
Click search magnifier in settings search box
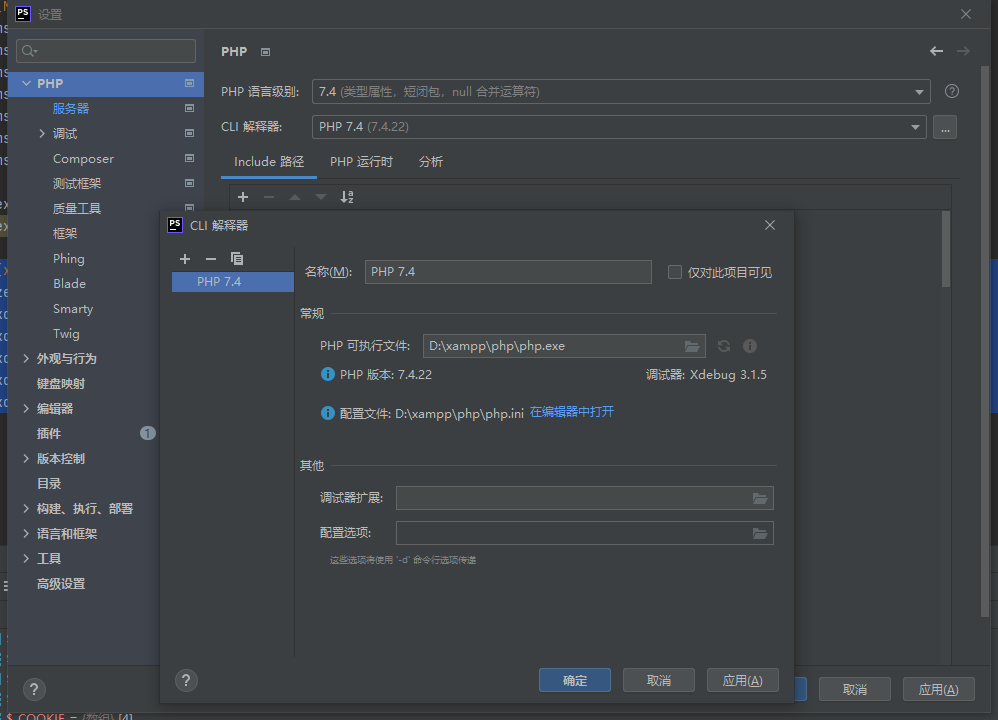29,51
